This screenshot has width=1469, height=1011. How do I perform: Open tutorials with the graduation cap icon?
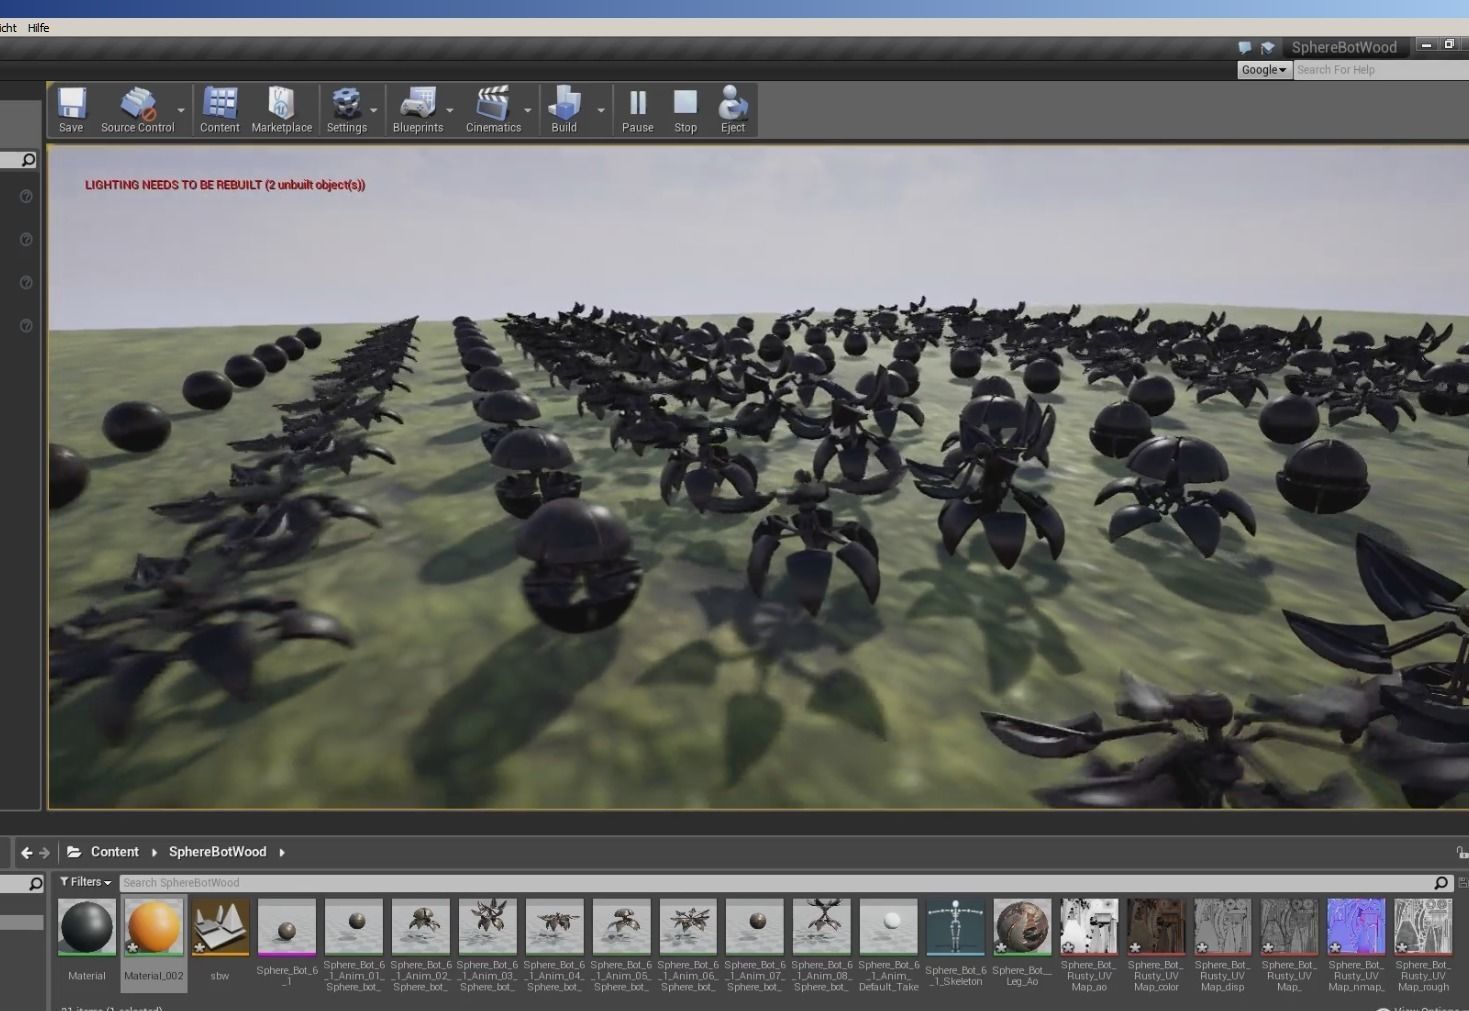pos(1268,47)
